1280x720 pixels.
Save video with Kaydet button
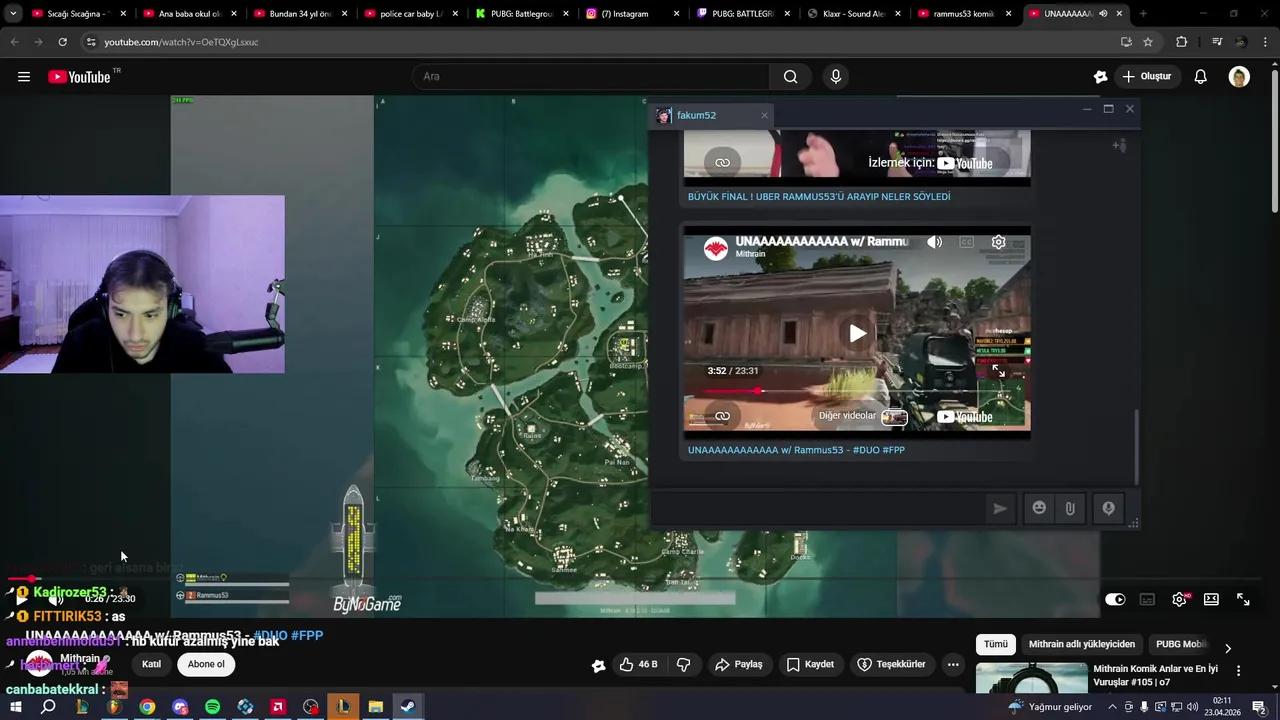point(810,664)
